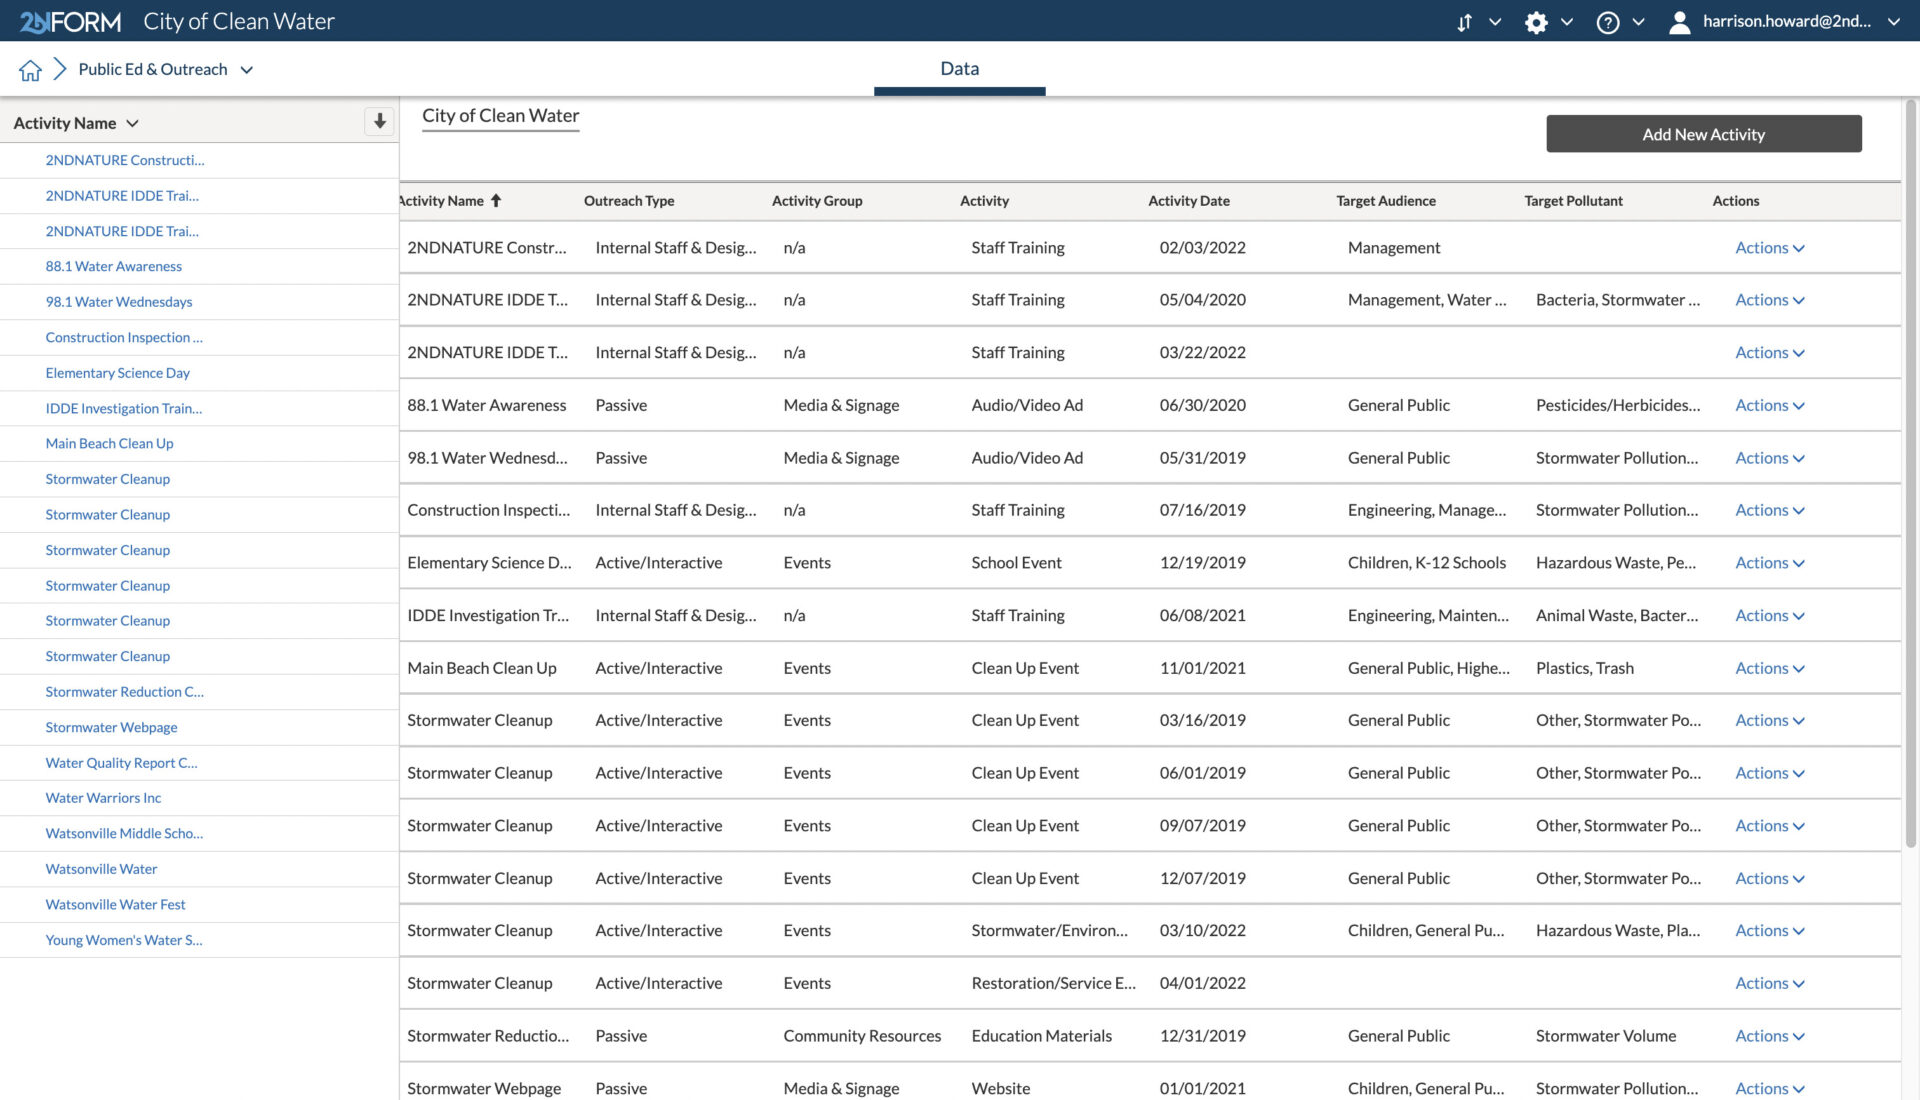Open 98.1 Water Wednesdays sidebar link
This screenshot has height=1100, width=1920.
(x=119, y=302)
